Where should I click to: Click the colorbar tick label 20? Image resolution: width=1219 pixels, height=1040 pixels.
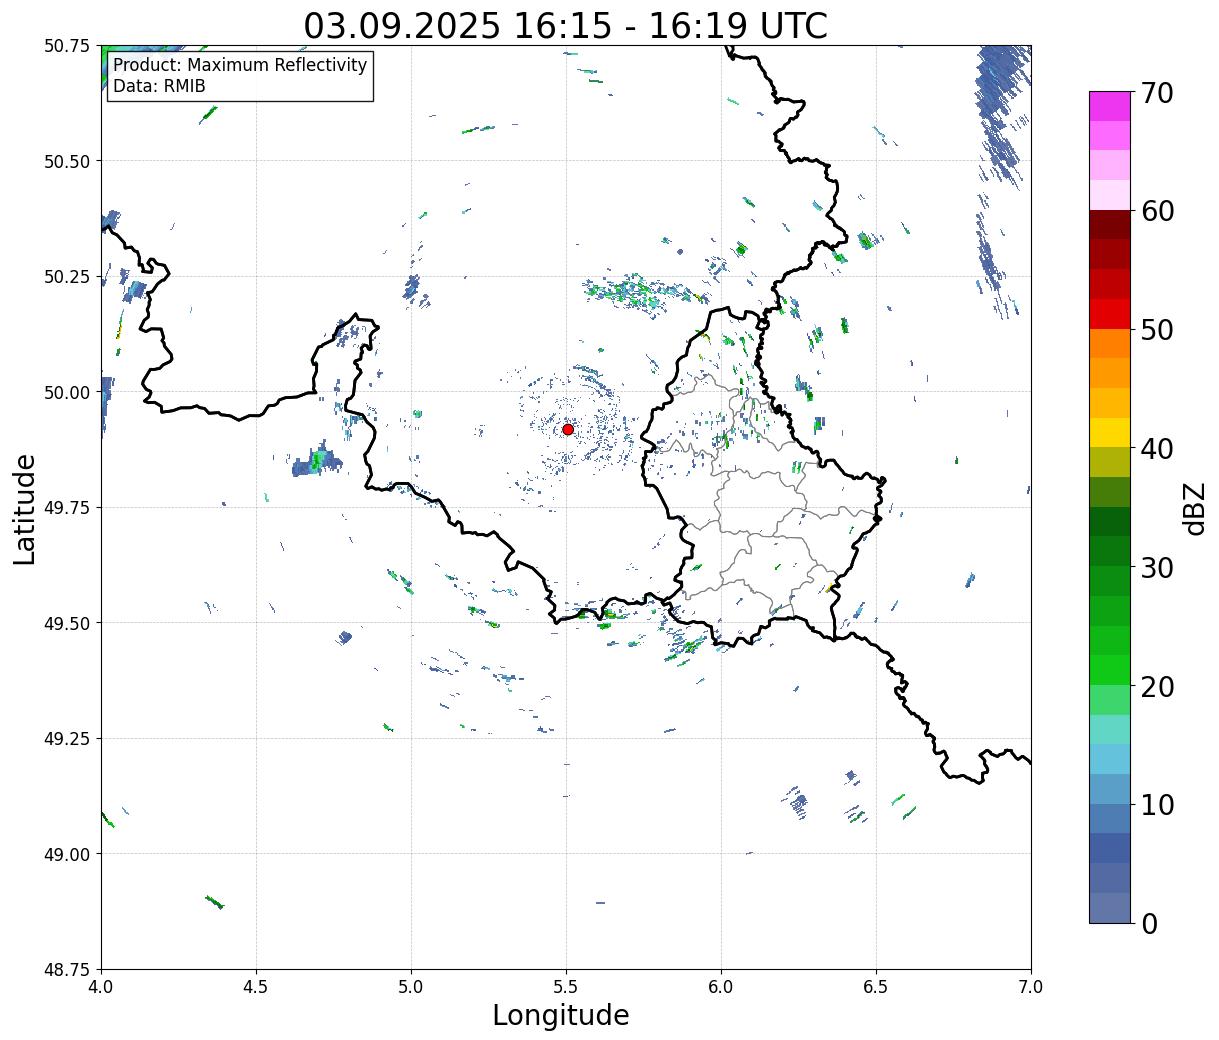pyautogui.click(x=1156, y=687)
